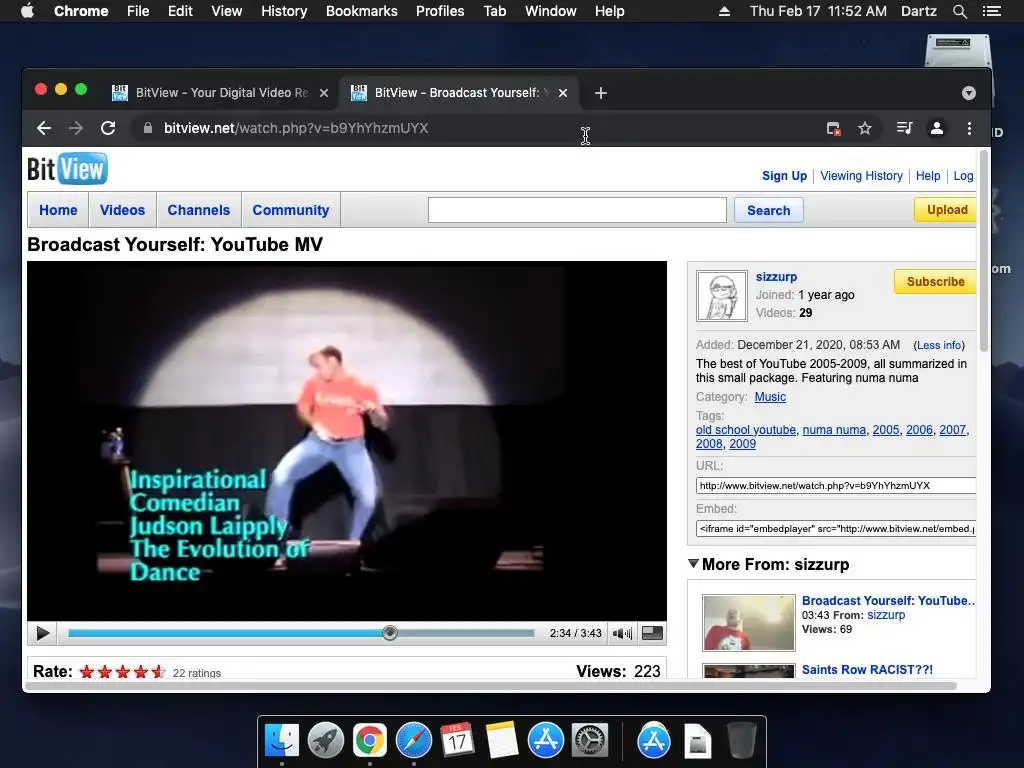This screenshot has width=1024, height=768.
Task: Open the Apple menu
Action: (x=27, y=11)
